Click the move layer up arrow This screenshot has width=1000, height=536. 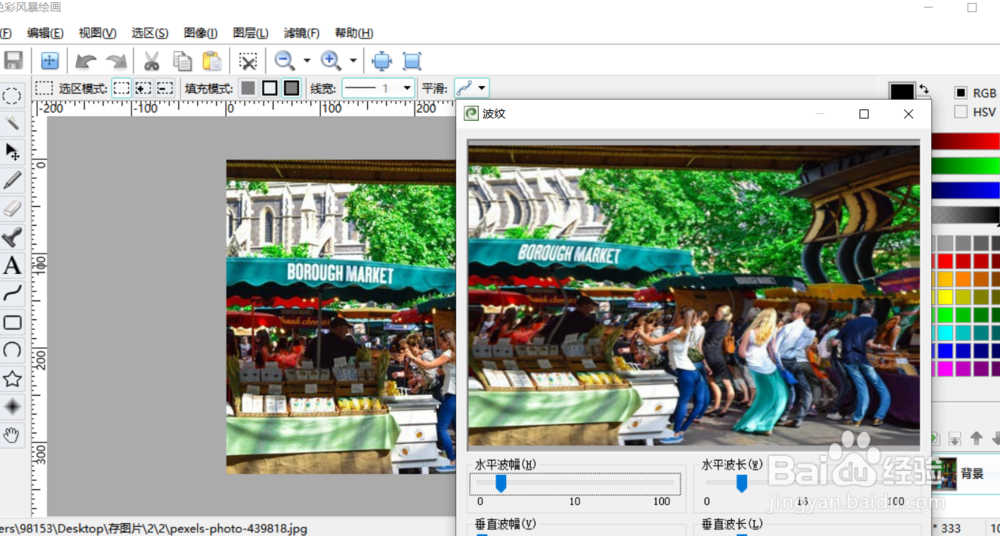click(976, 438)
